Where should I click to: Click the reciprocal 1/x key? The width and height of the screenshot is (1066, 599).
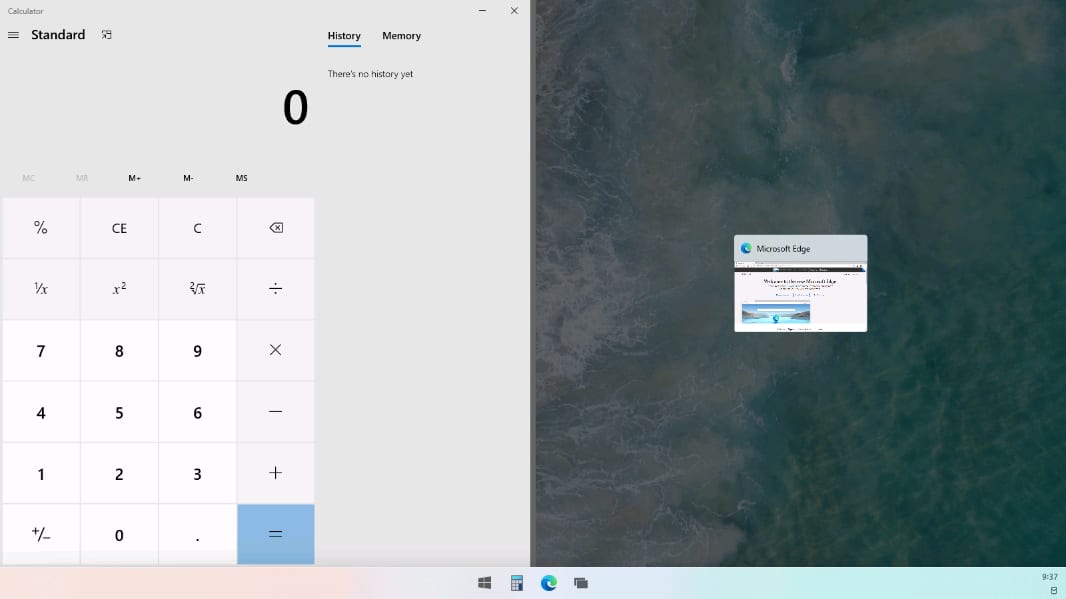coord(41,289)
